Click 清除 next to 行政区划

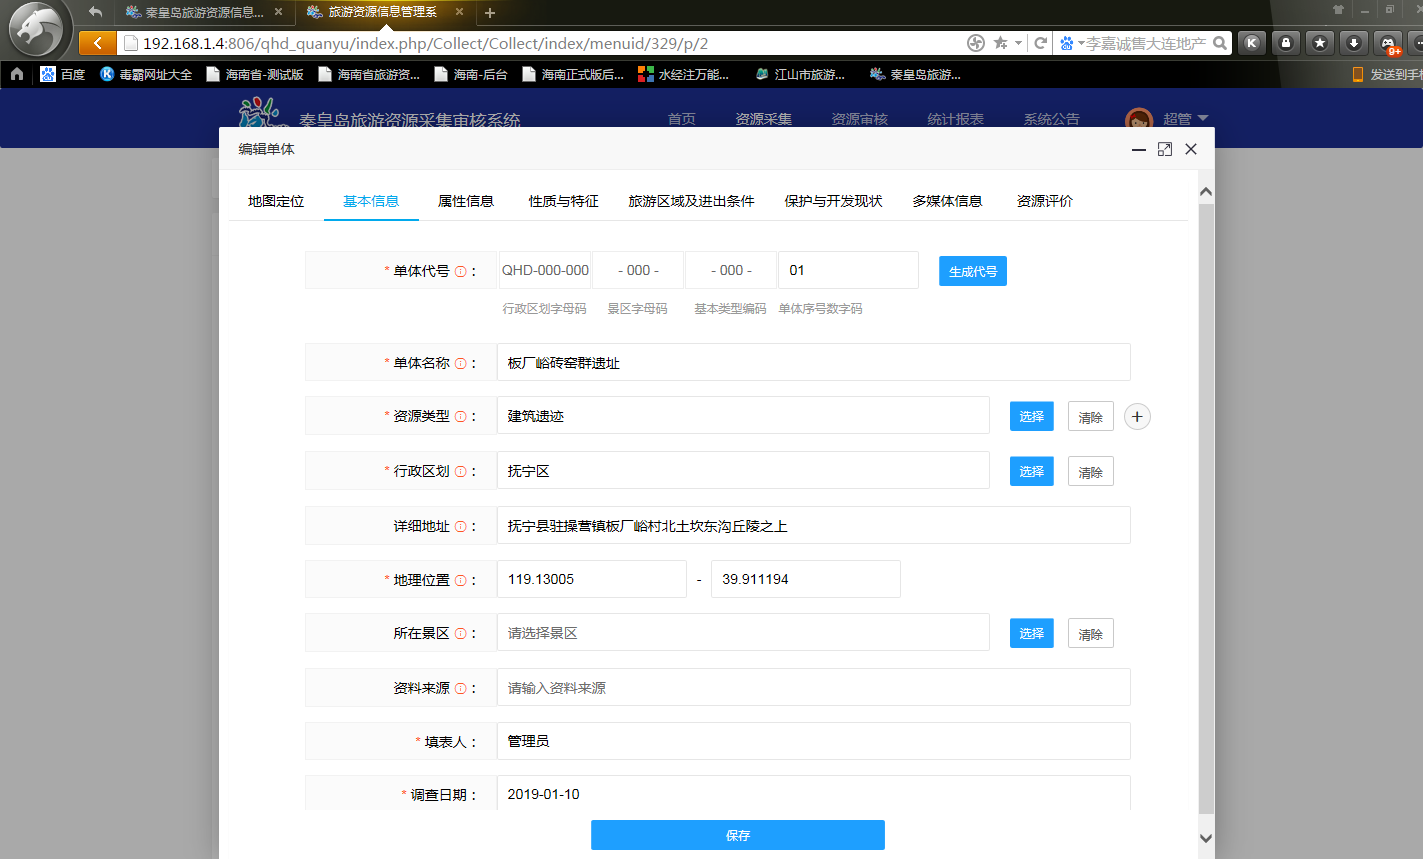point(1090,471)
